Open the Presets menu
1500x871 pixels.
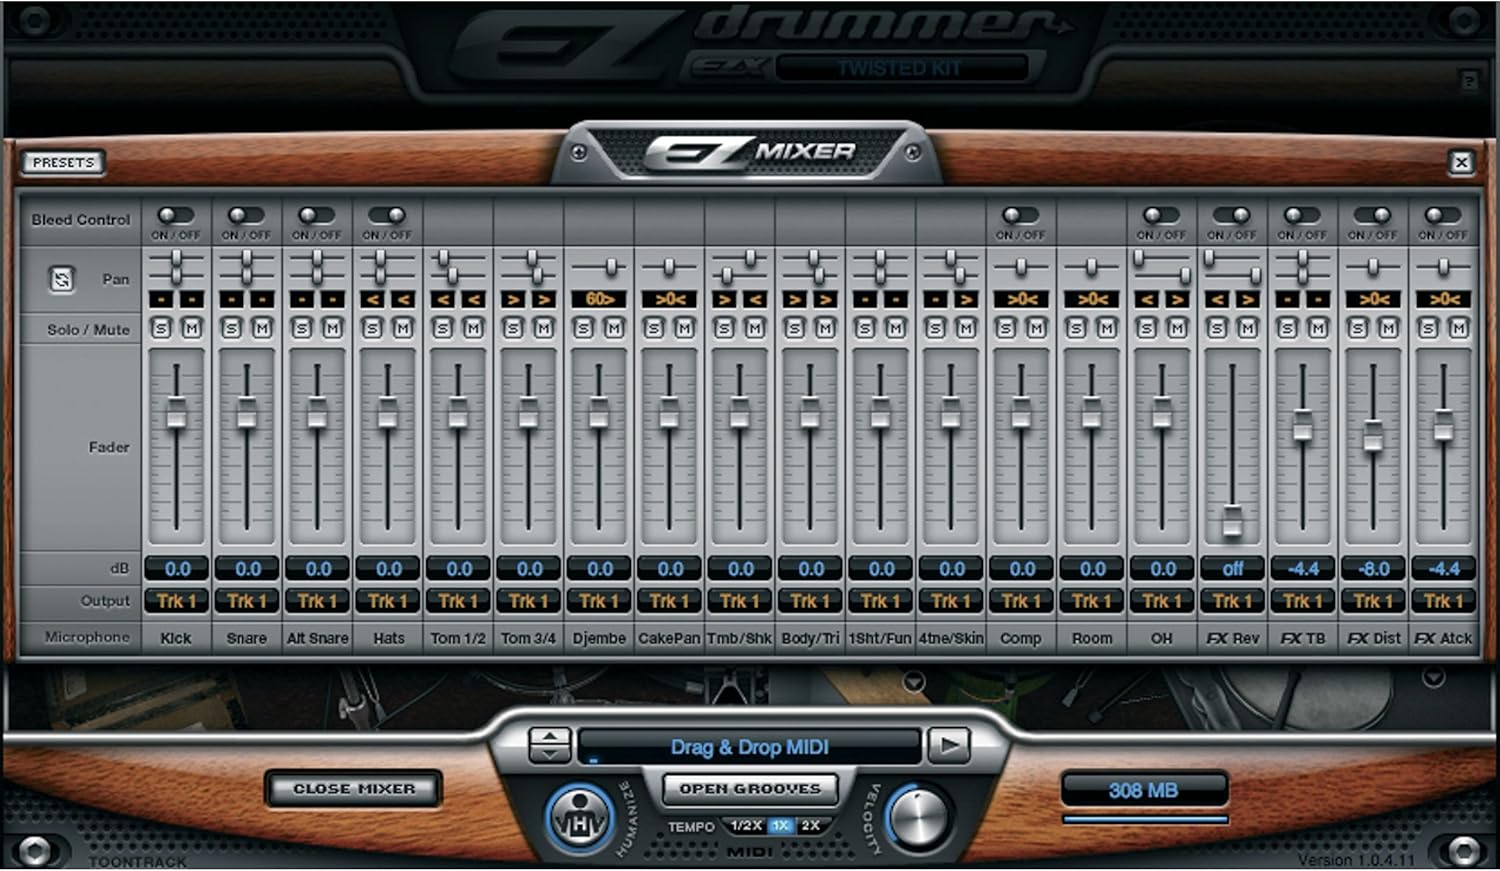pos(63,162)
